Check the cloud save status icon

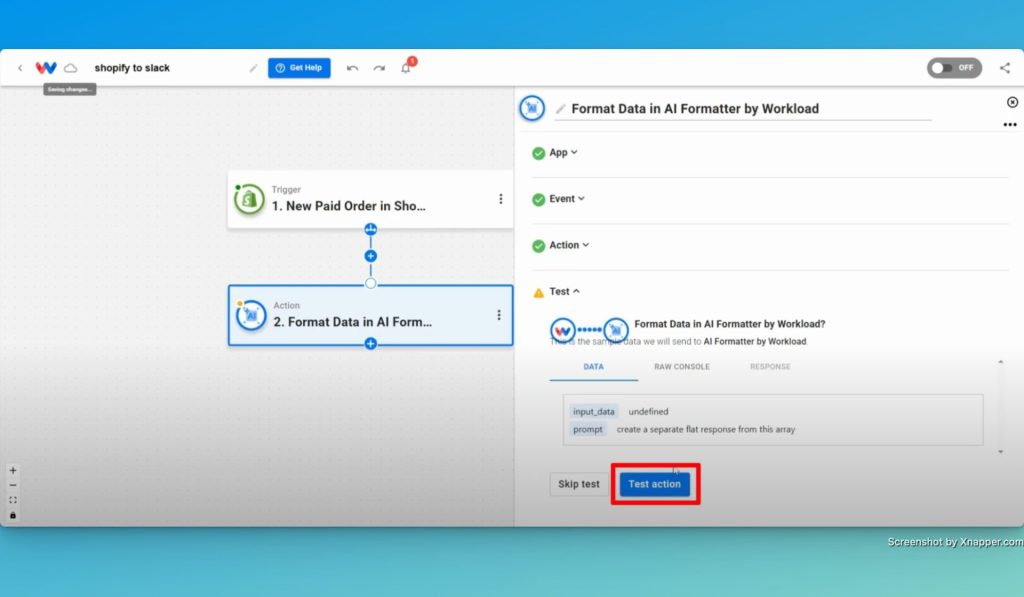(71, 68)
